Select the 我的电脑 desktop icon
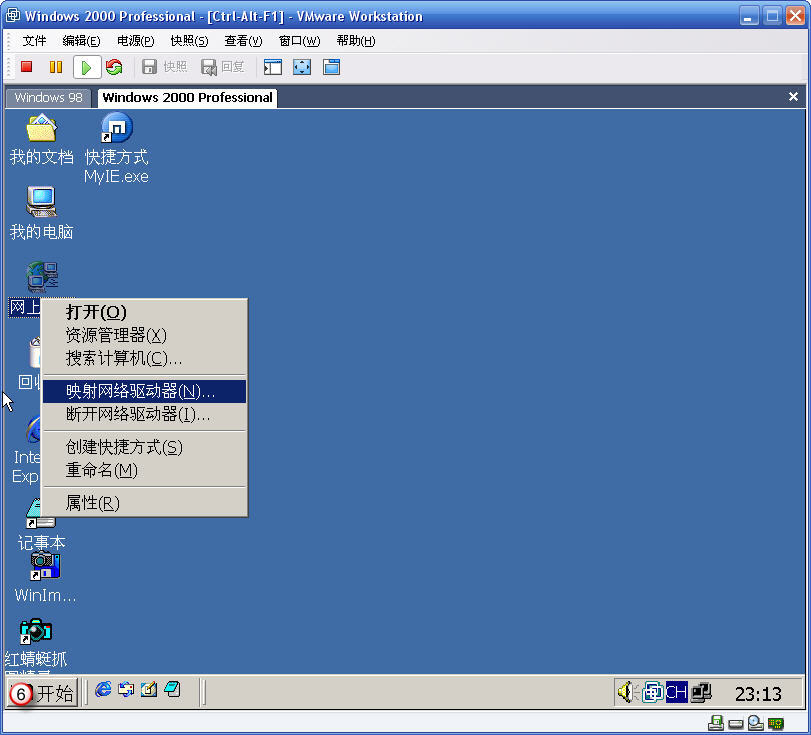 coord(41,213)
